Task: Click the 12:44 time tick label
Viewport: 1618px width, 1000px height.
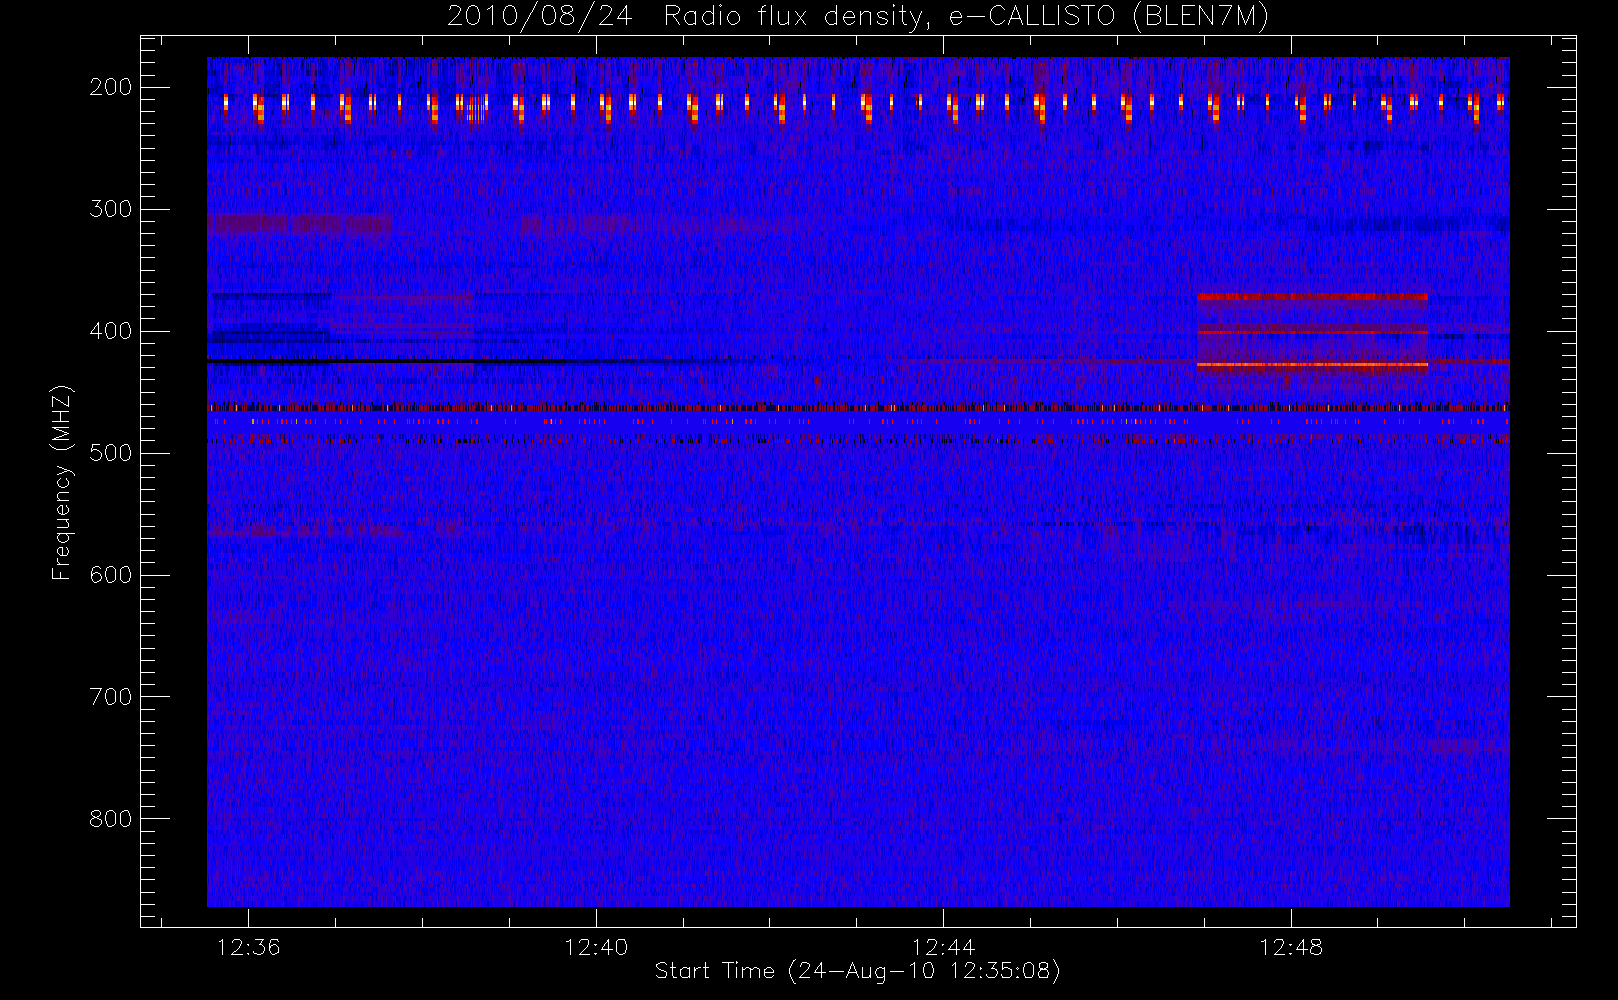Action: point(943,946)
